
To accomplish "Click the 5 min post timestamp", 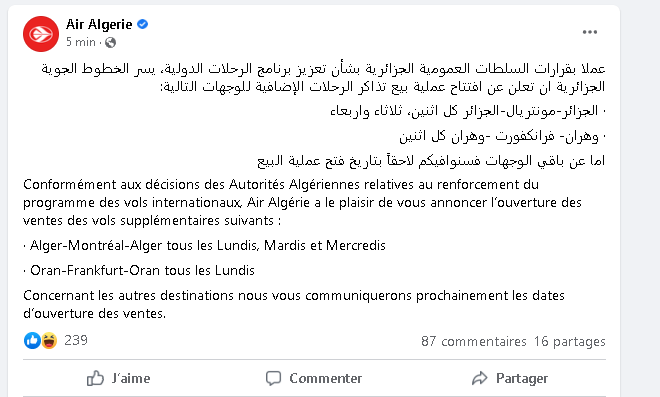I will point(80,42).
